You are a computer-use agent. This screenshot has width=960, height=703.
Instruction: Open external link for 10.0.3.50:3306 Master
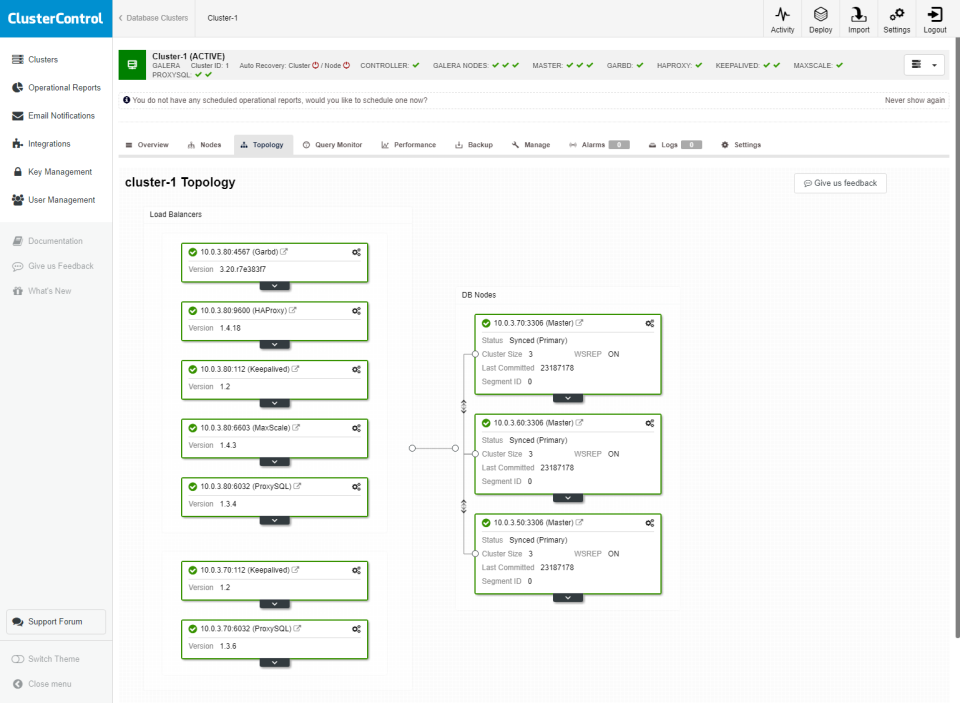point(579,522)
